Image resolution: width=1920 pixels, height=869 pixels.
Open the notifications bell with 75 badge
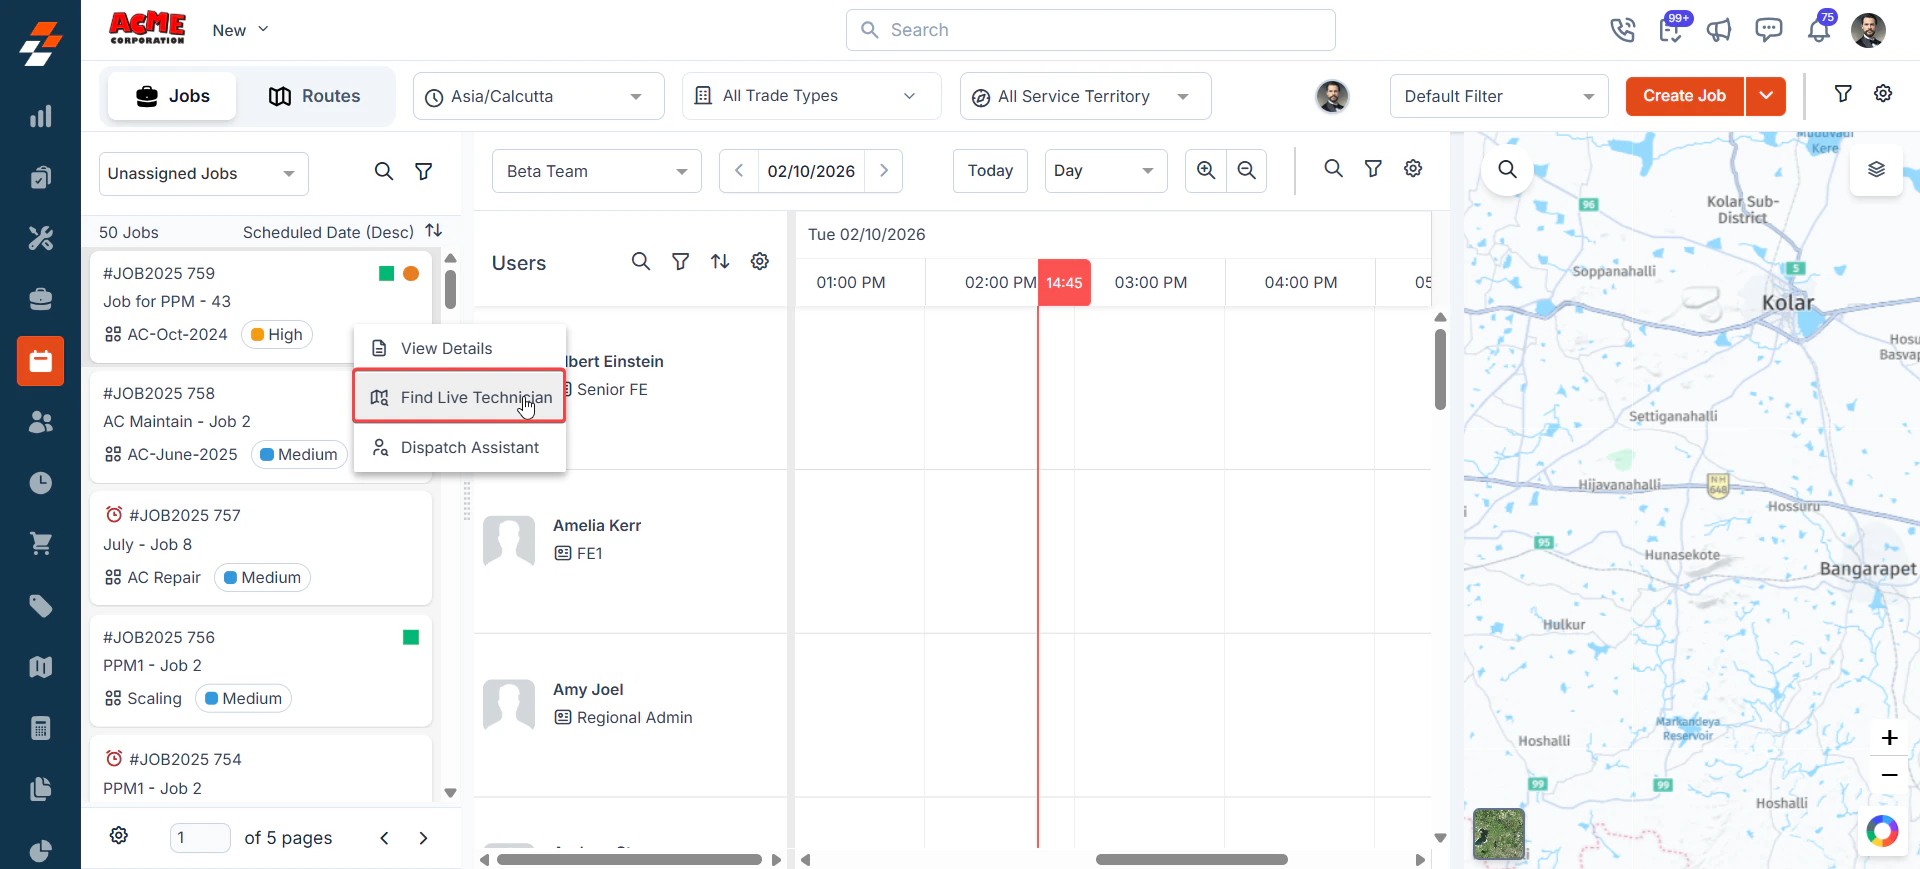1819,30
